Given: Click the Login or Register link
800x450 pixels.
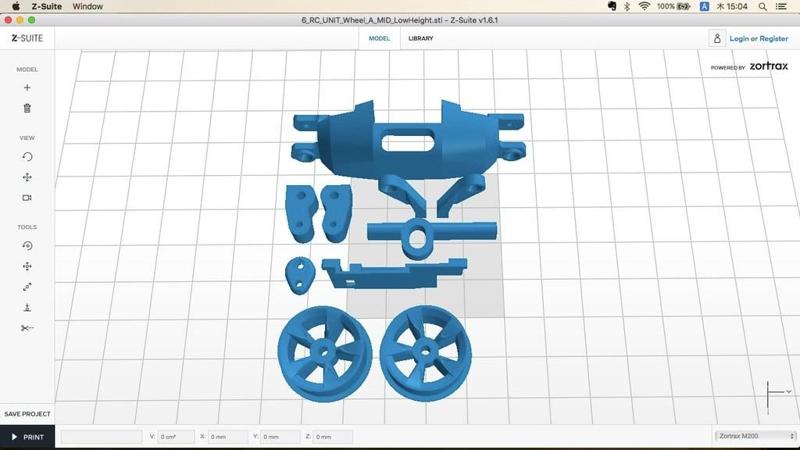Looking at the screenshot, I should 759,38.
